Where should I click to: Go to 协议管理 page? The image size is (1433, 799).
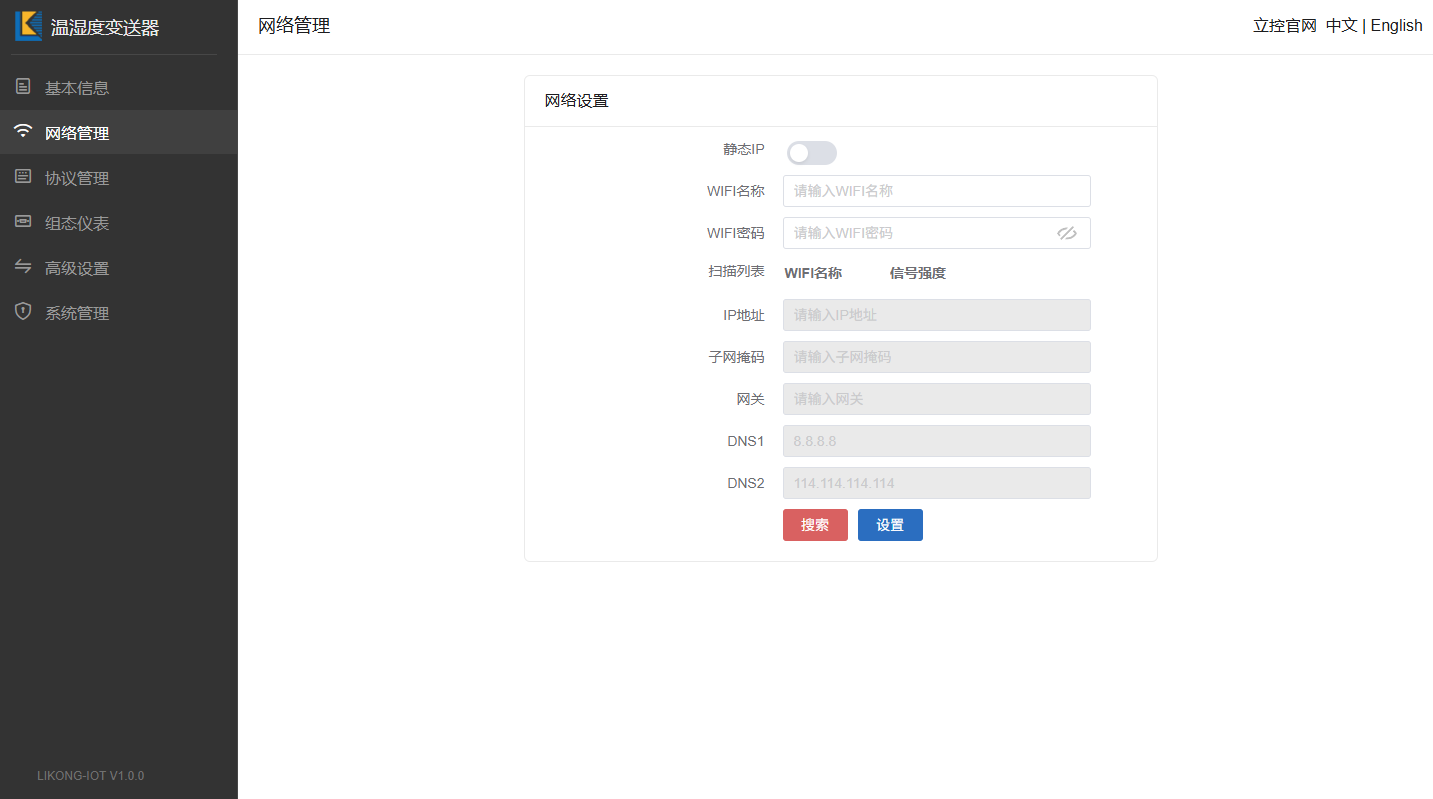tap(119, 178)
